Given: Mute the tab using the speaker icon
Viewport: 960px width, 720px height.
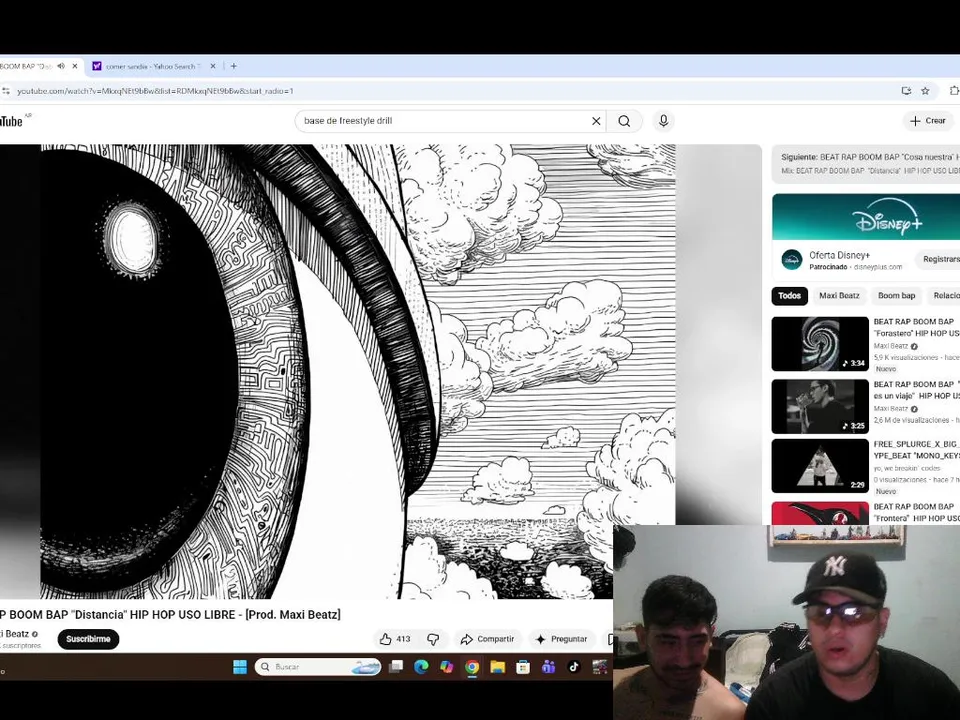Looking at the screenshot, I should tap(61, 66).
